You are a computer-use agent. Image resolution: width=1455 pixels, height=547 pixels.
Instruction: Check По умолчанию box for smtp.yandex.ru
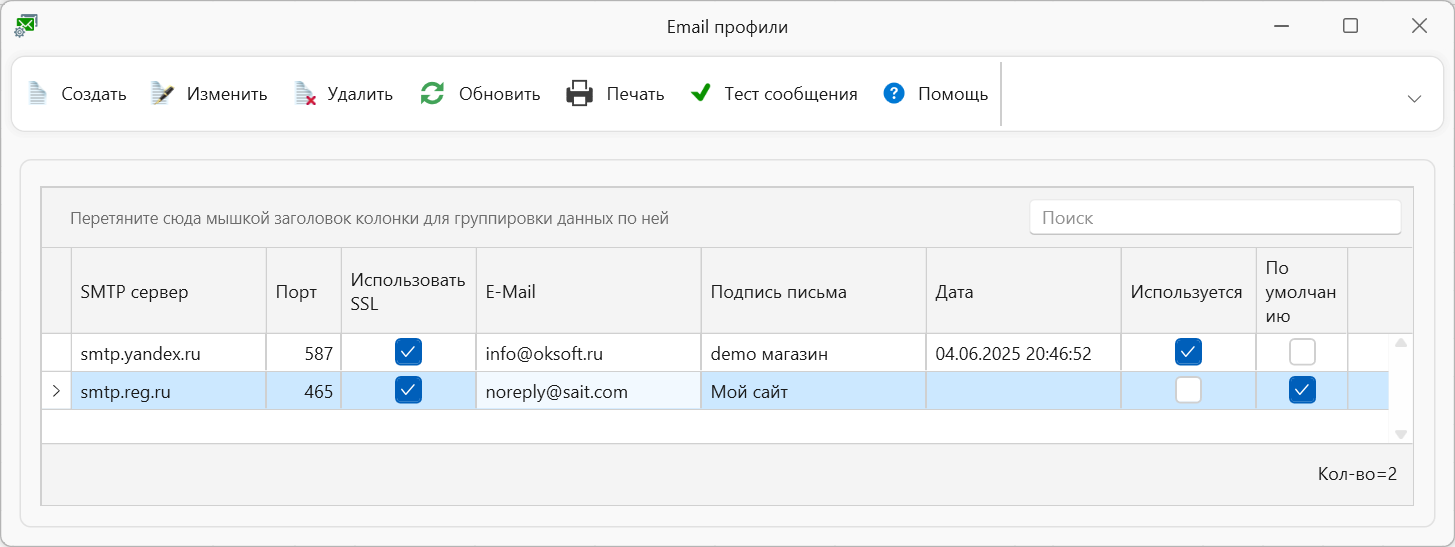point(1302,352)
